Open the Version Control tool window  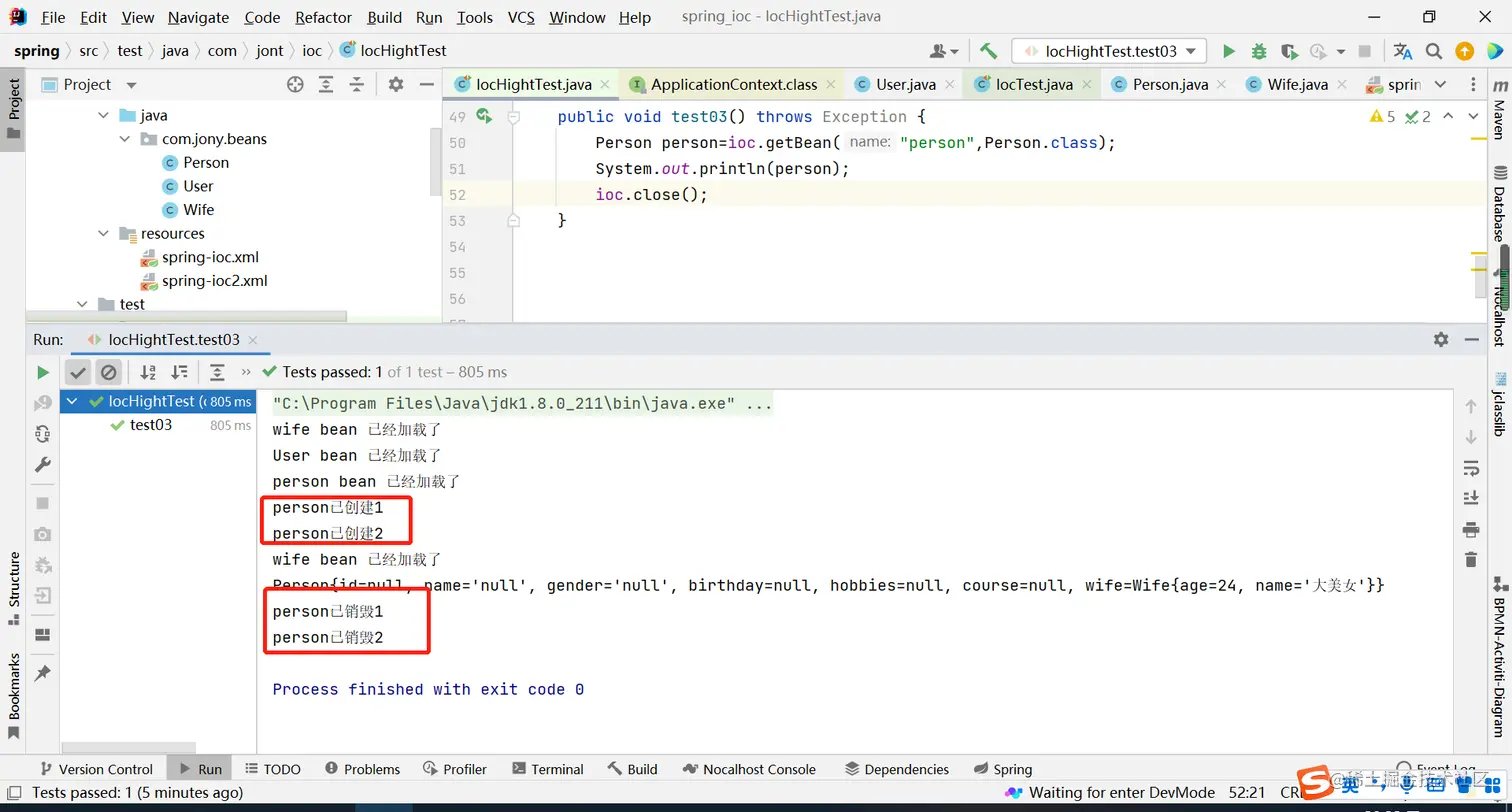pyautogui.click(x=95, y=769)
